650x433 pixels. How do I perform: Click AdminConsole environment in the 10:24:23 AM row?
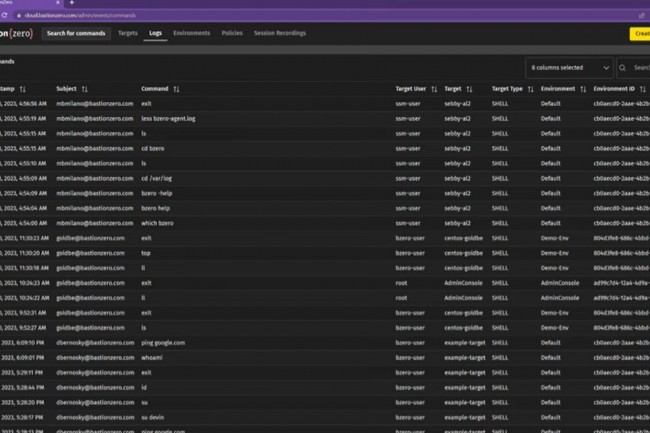pyautogui.click(x=560, y=283)
